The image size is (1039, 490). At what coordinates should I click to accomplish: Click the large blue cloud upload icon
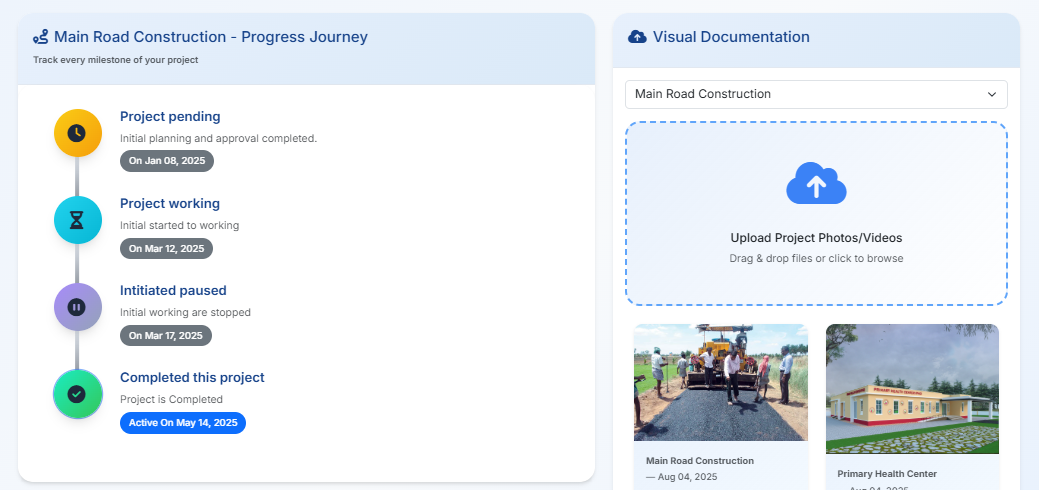(x=816, y=184)
